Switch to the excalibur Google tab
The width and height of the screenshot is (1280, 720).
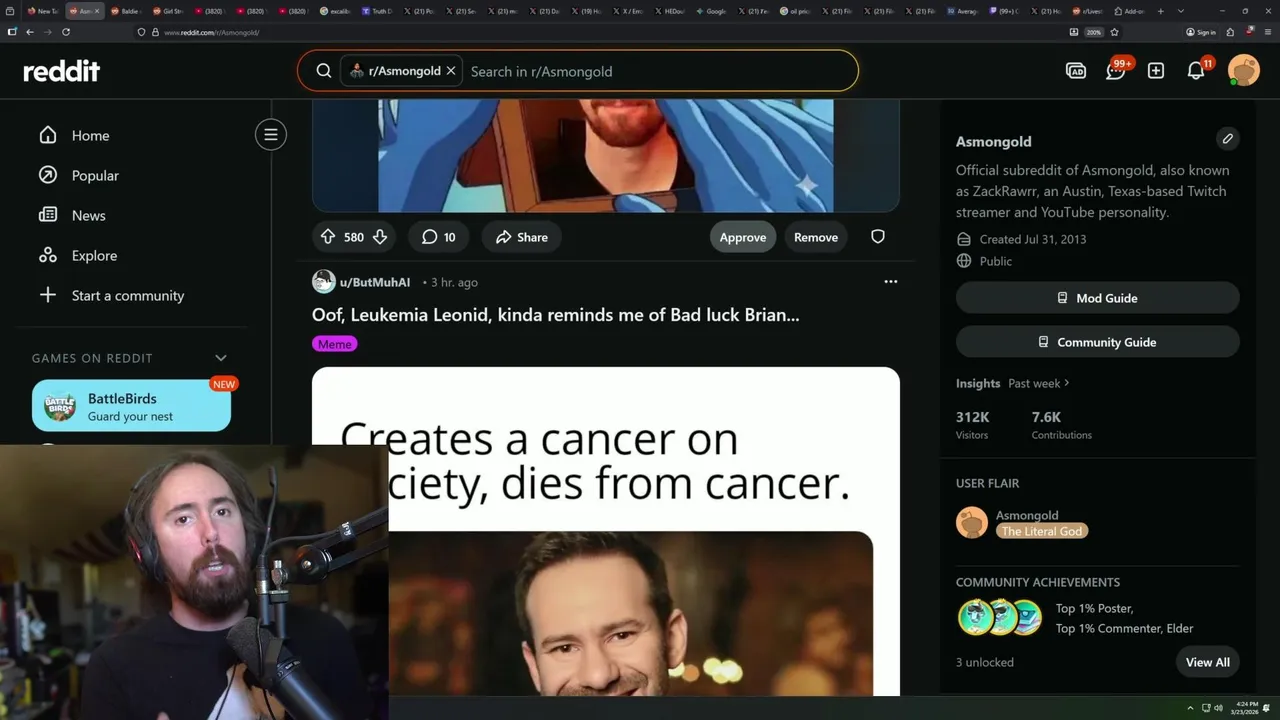(x=337, y=11)
